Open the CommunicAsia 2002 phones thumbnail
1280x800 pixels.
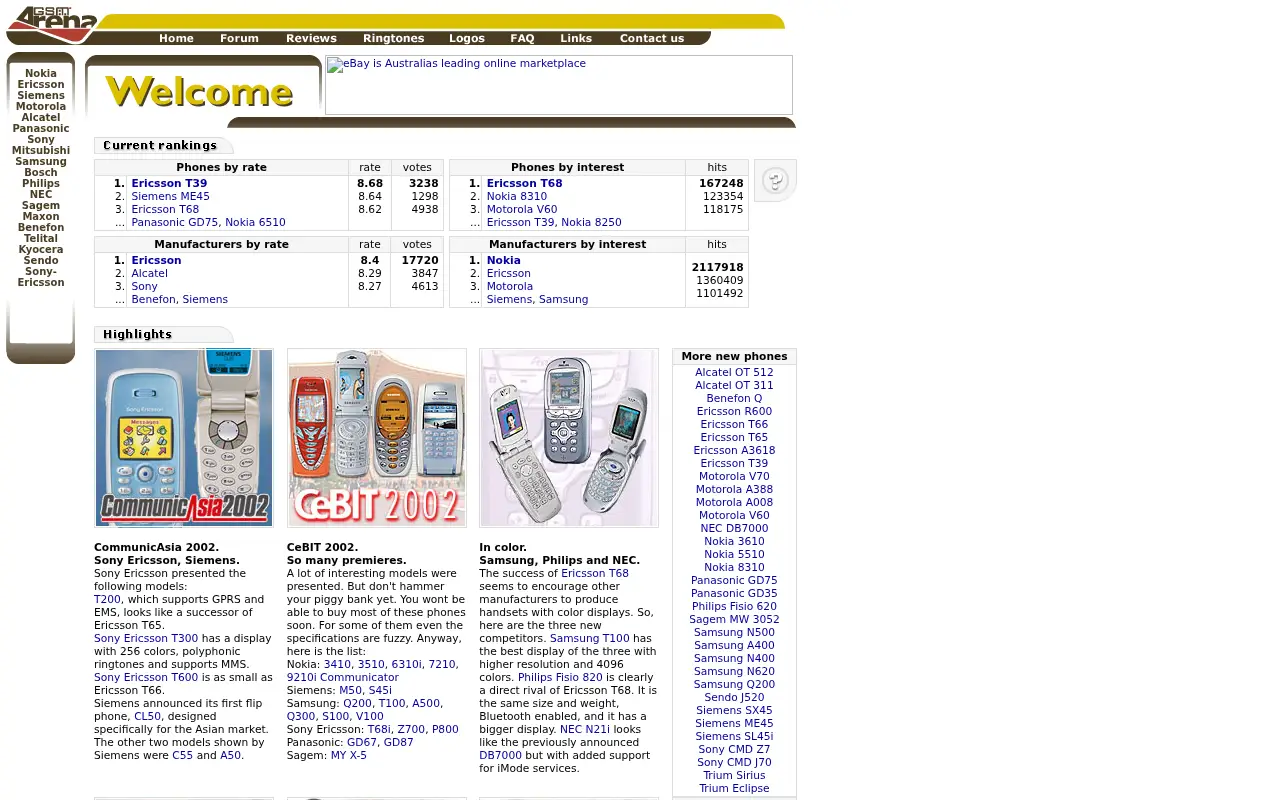click(184, 438)
